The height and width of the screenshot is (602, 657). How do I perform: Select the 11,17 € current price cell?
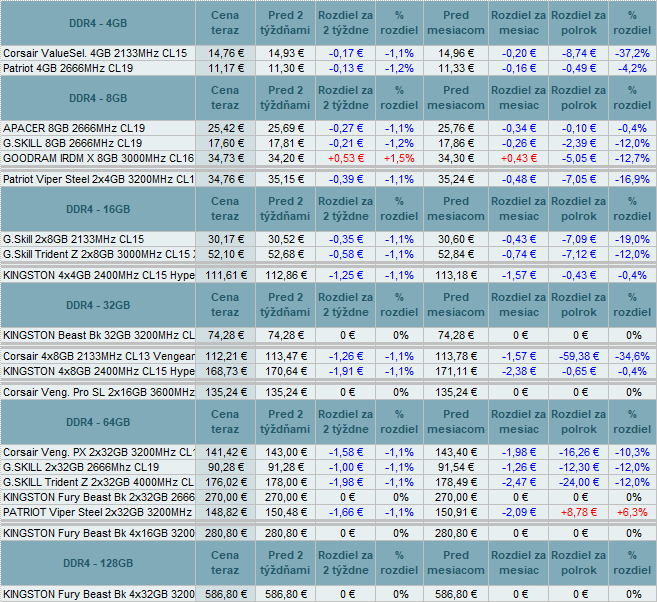225,69
